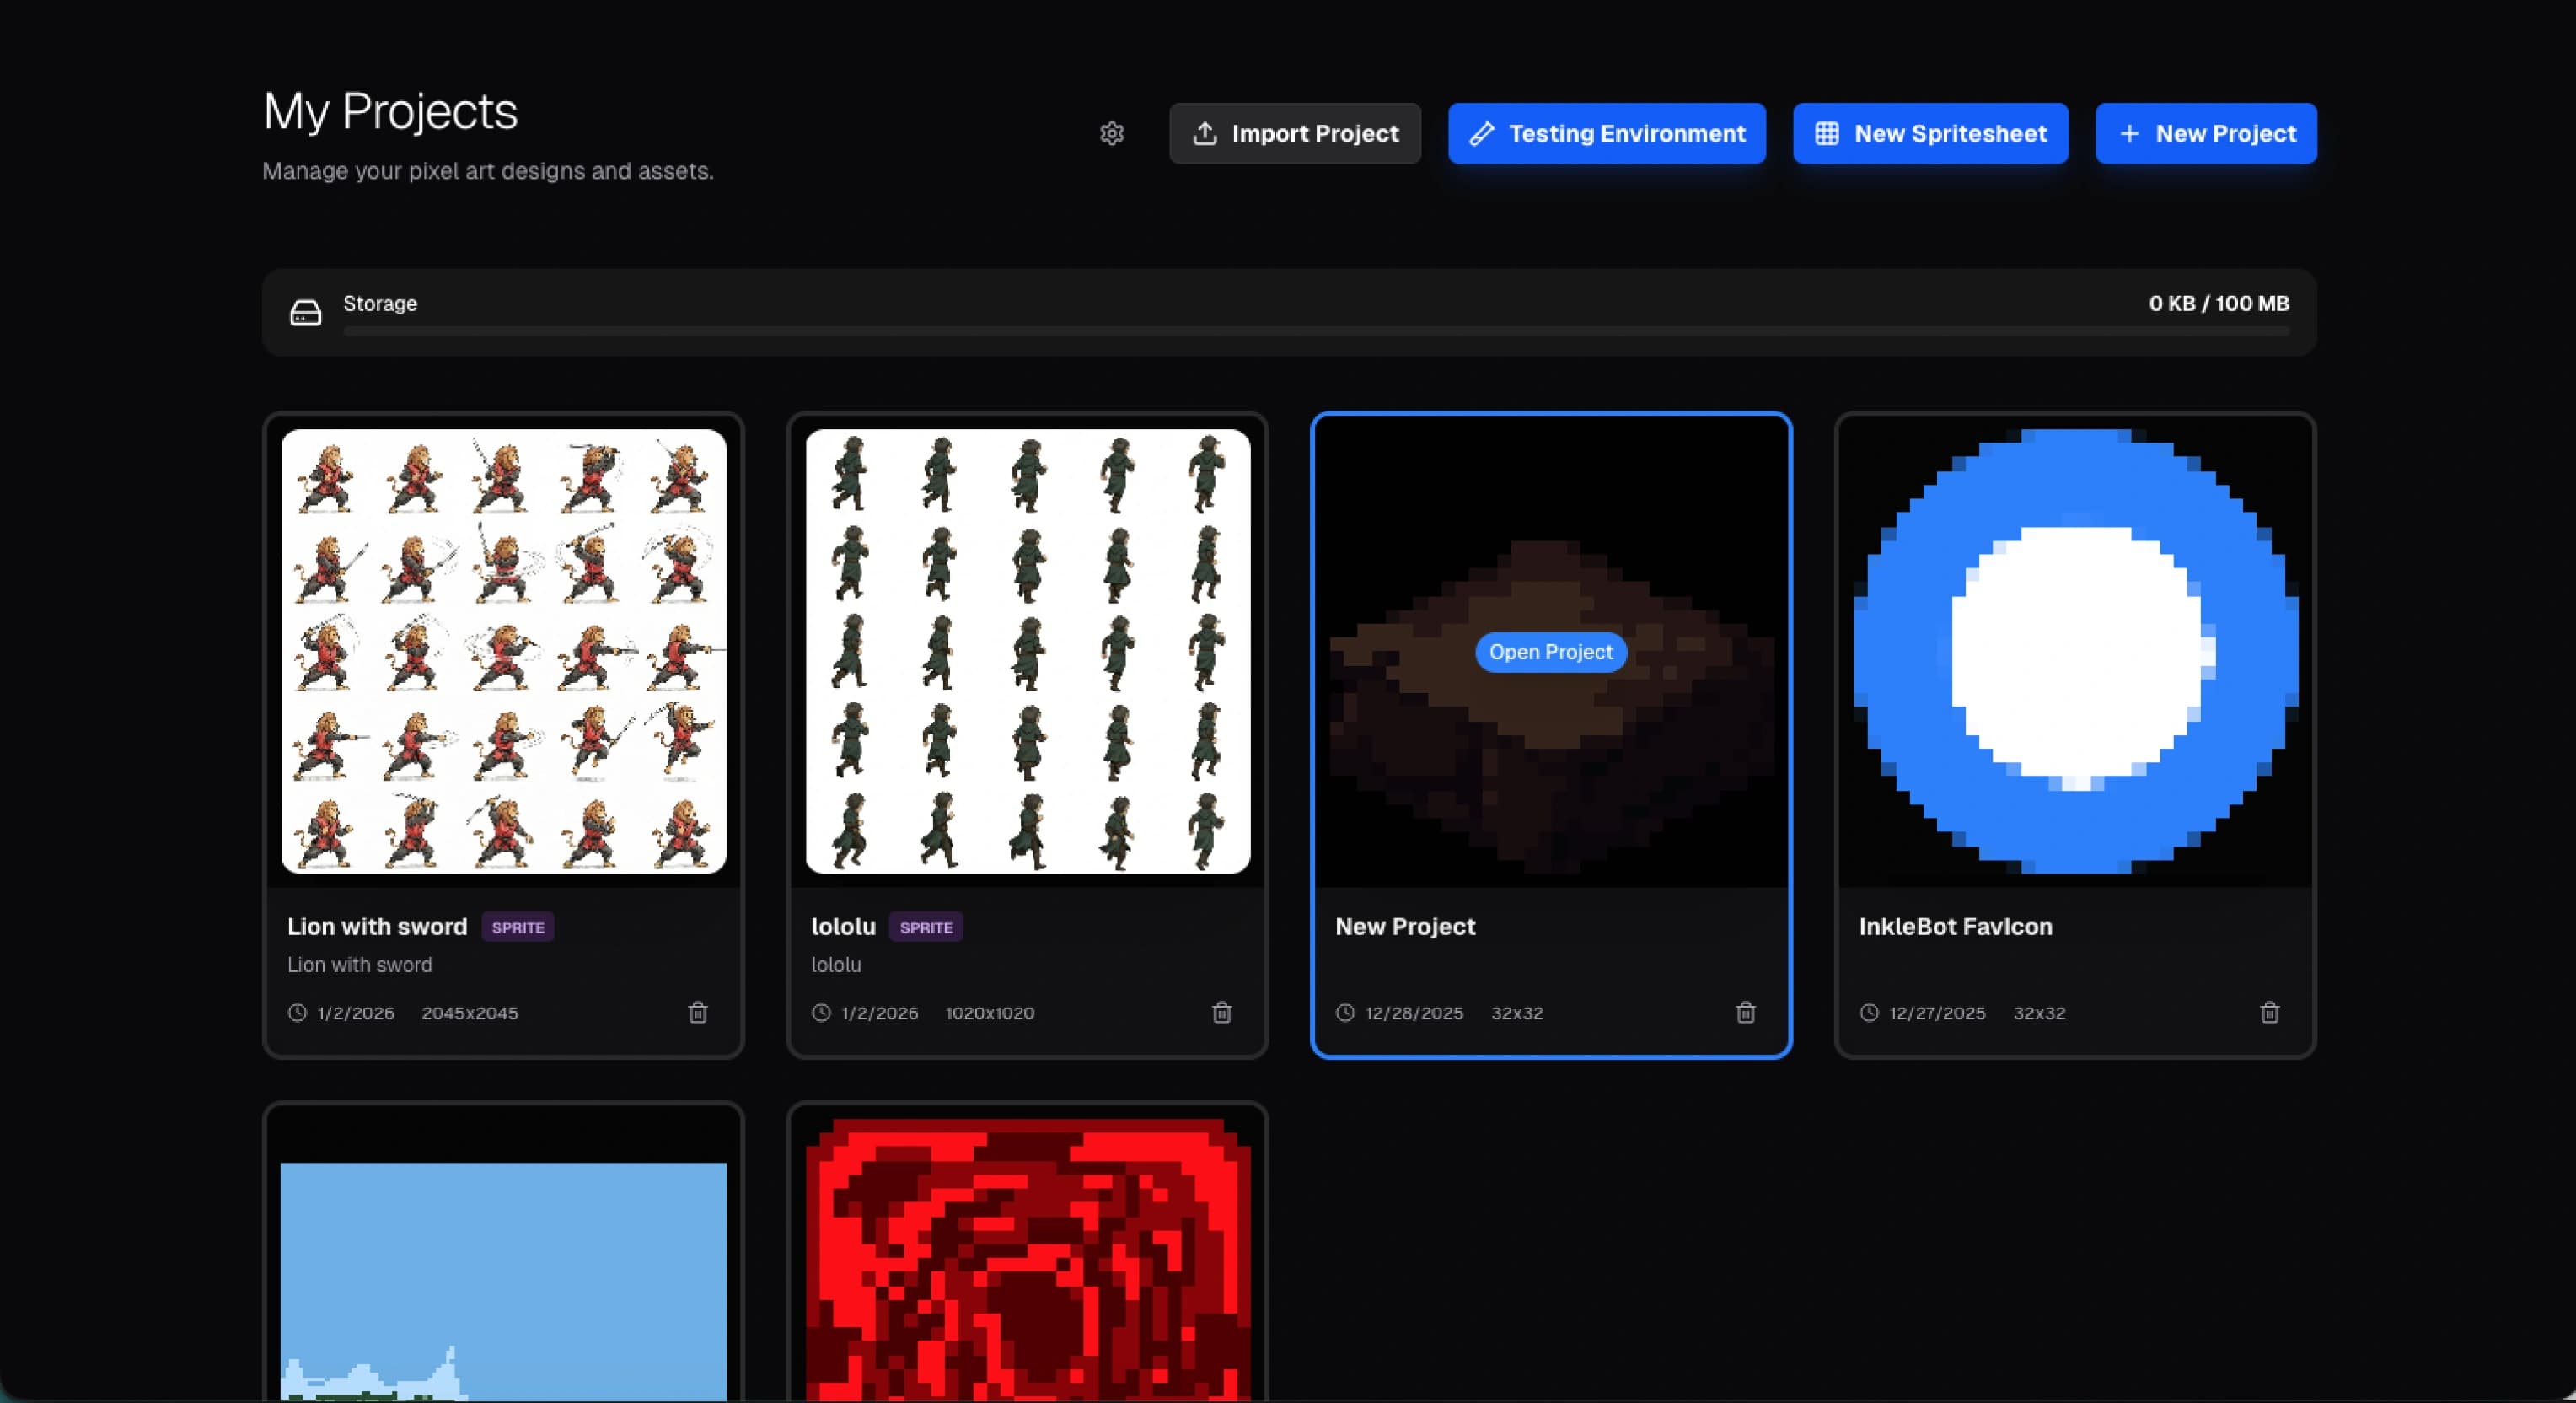Click the SPRITE badge on lololu
The image size is (2576, 1403).
click(x=925, y=927)
